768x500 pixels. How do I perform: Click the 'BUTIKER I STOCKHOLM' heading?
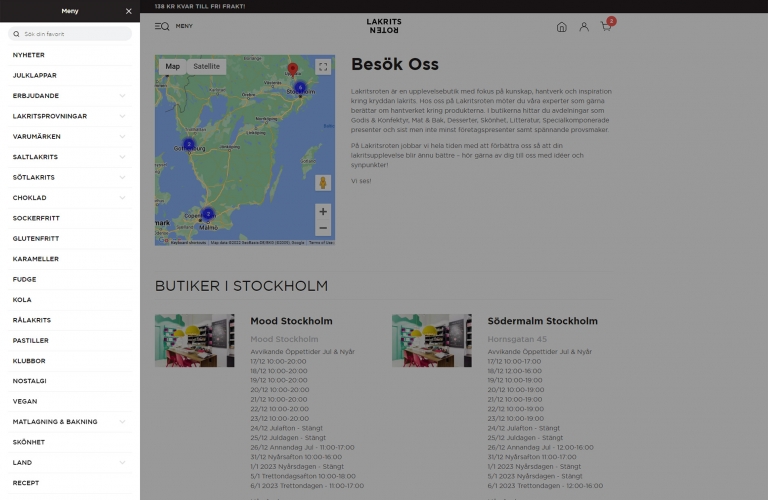click(x=241, y=286)
